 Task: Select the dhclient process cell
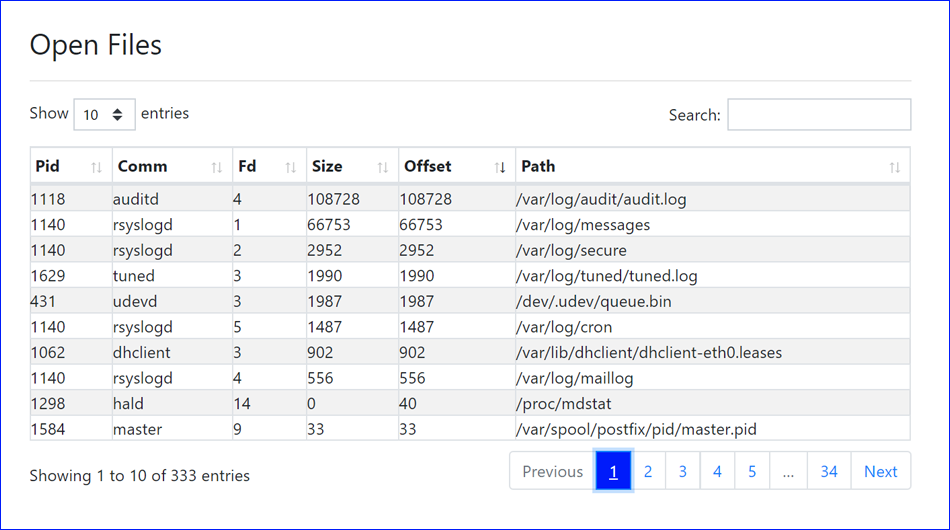coord(172,353)
